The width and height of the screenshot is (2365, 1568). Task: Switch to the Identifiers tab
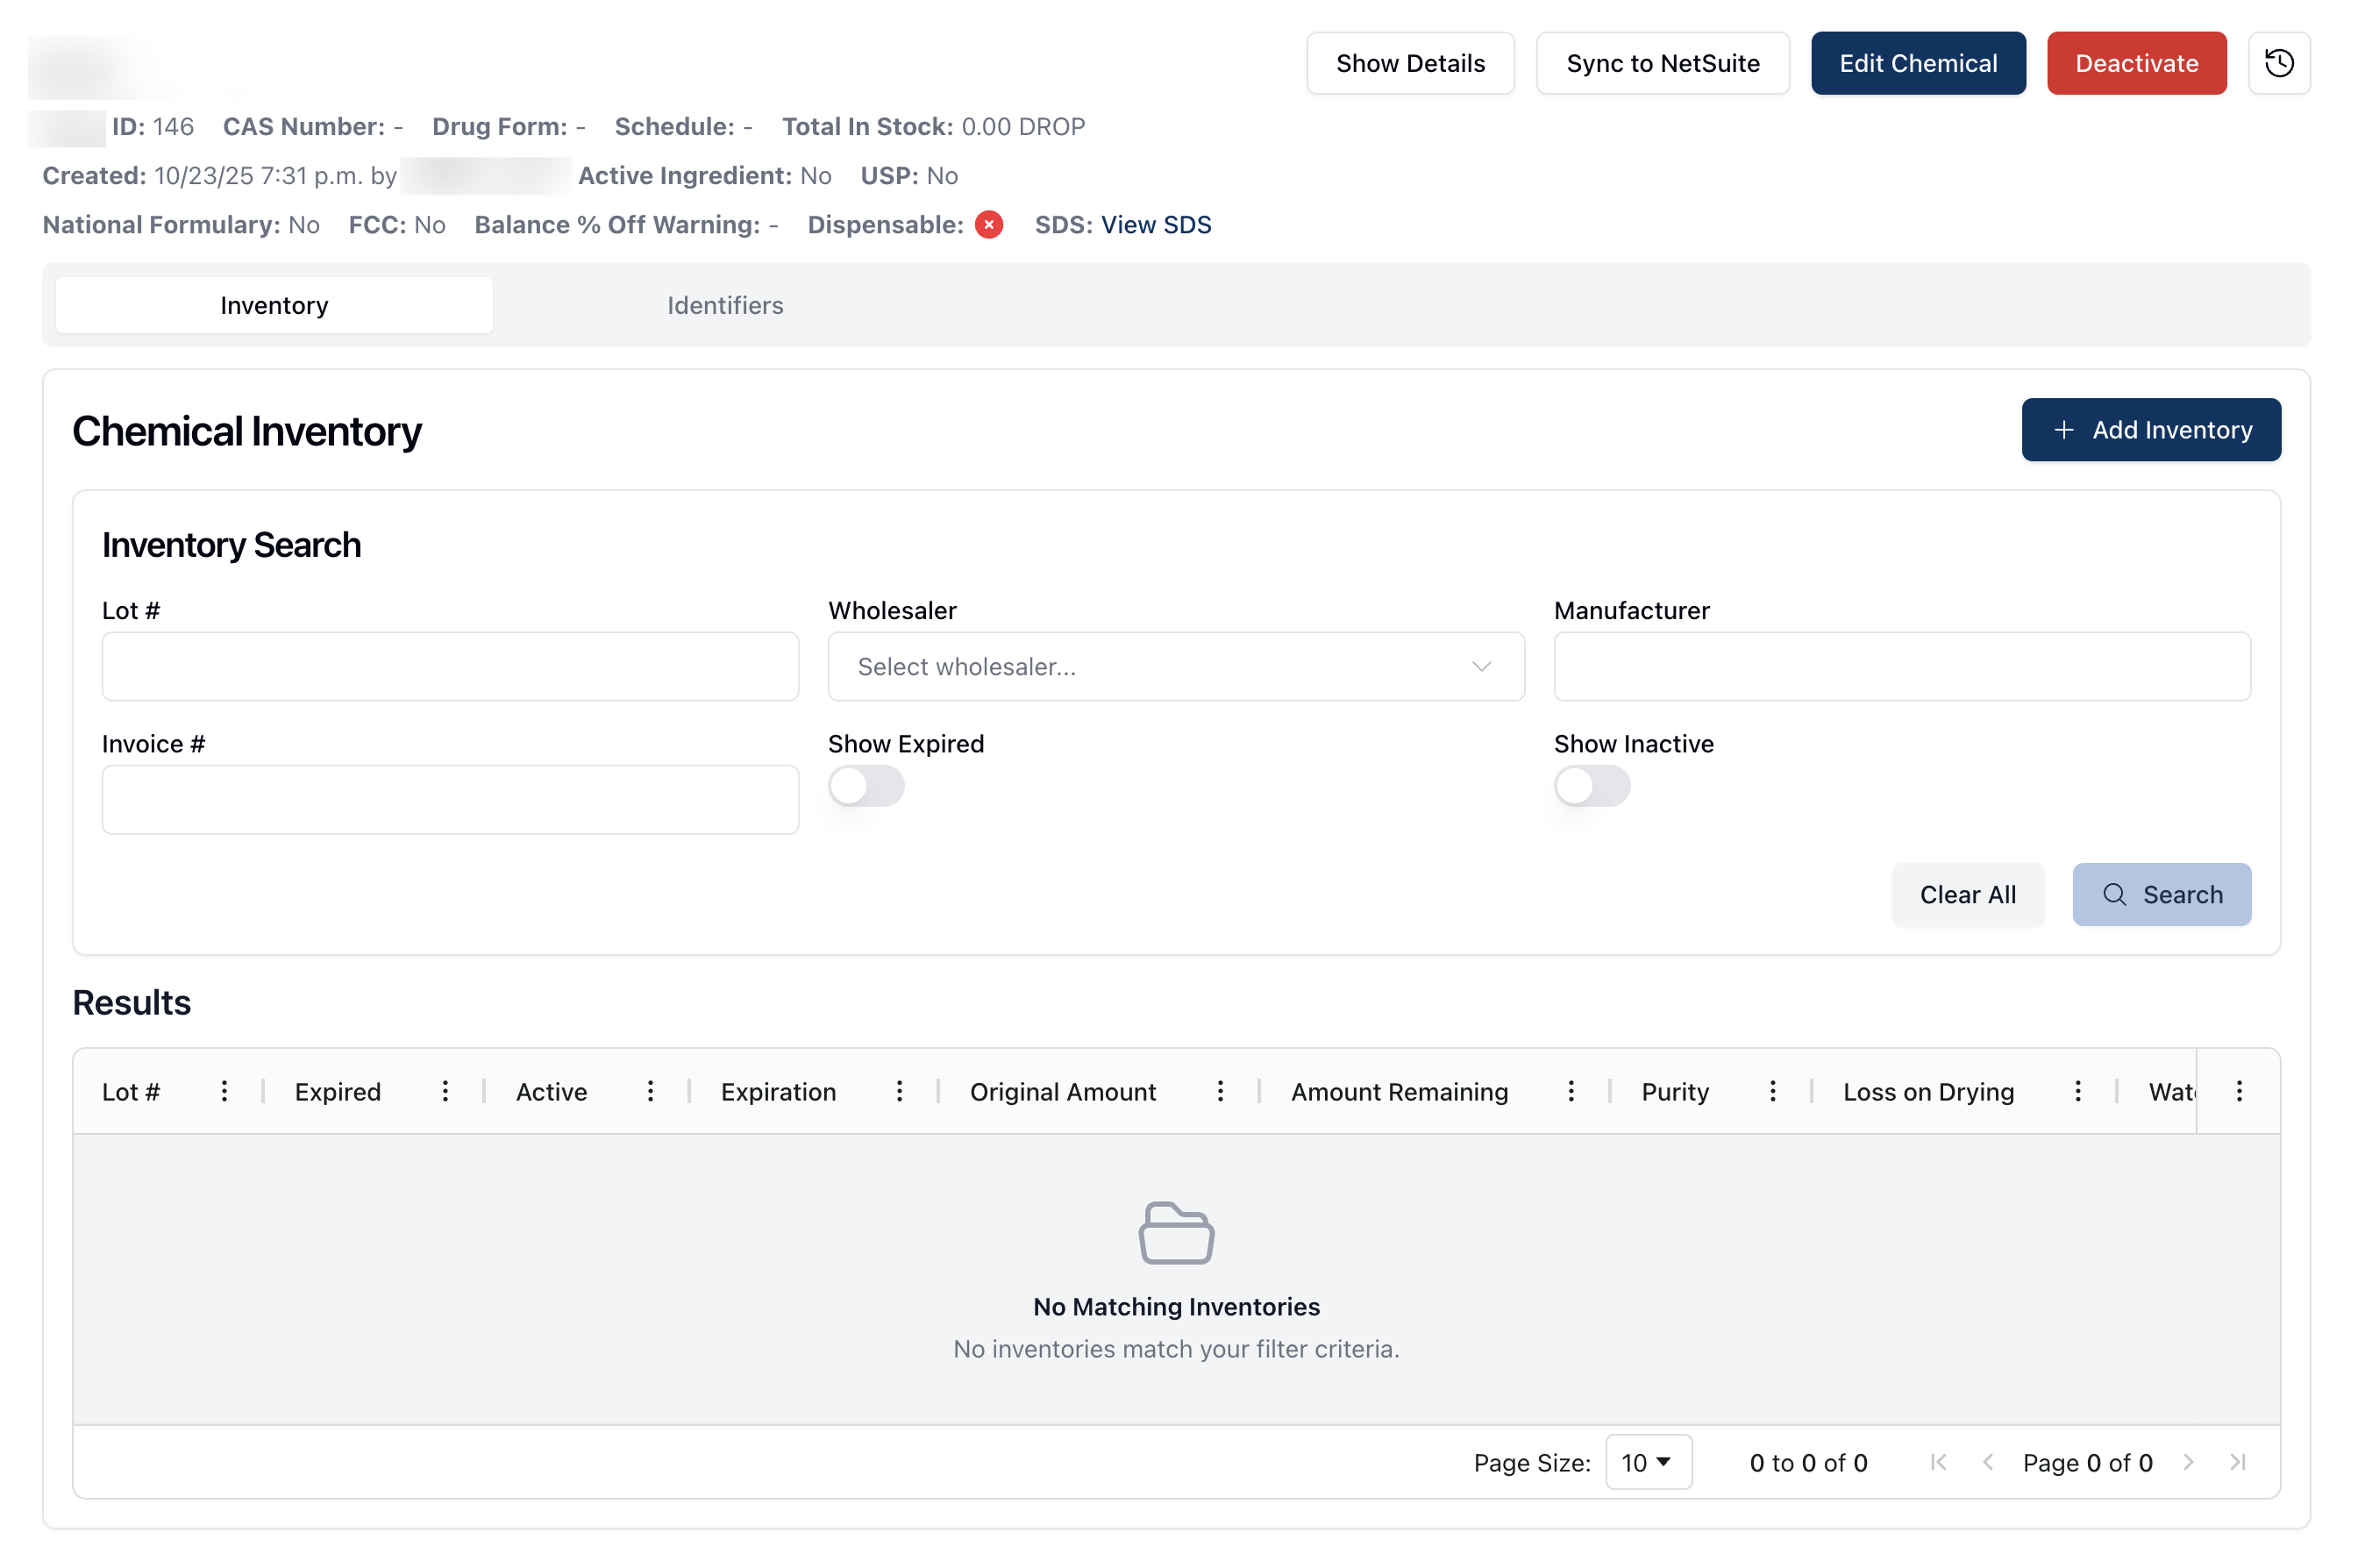[725, 305]
